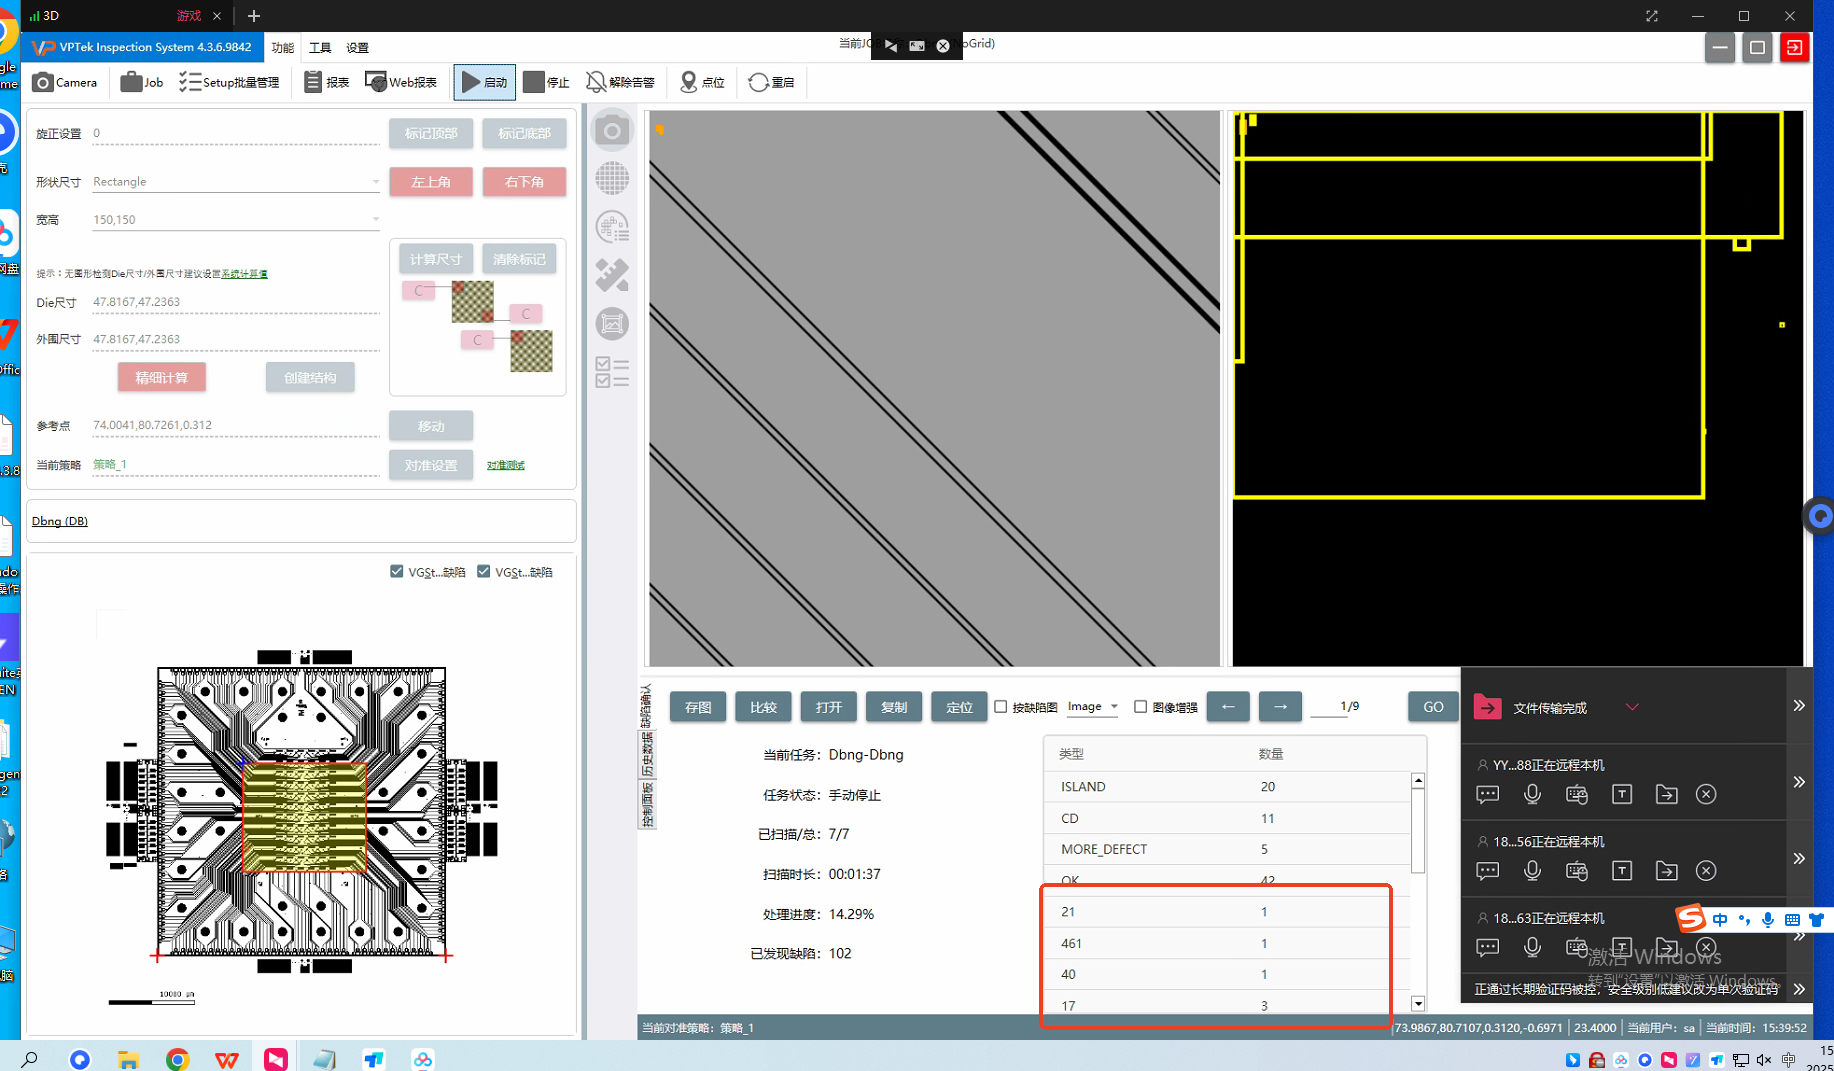Open the Camera tool in toolbar
Viewport: 1834px width, 1071px height.
click(65, 82)
